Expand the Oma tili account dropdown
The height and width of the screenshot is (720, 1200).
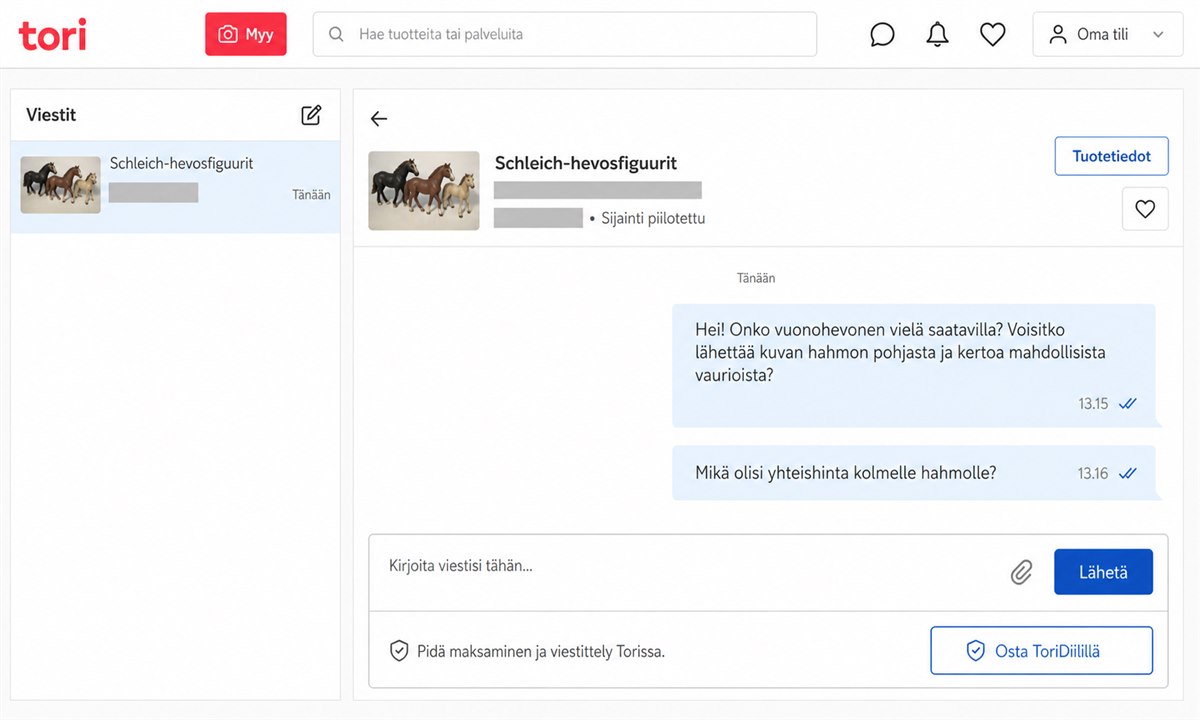coord(1107,34)
